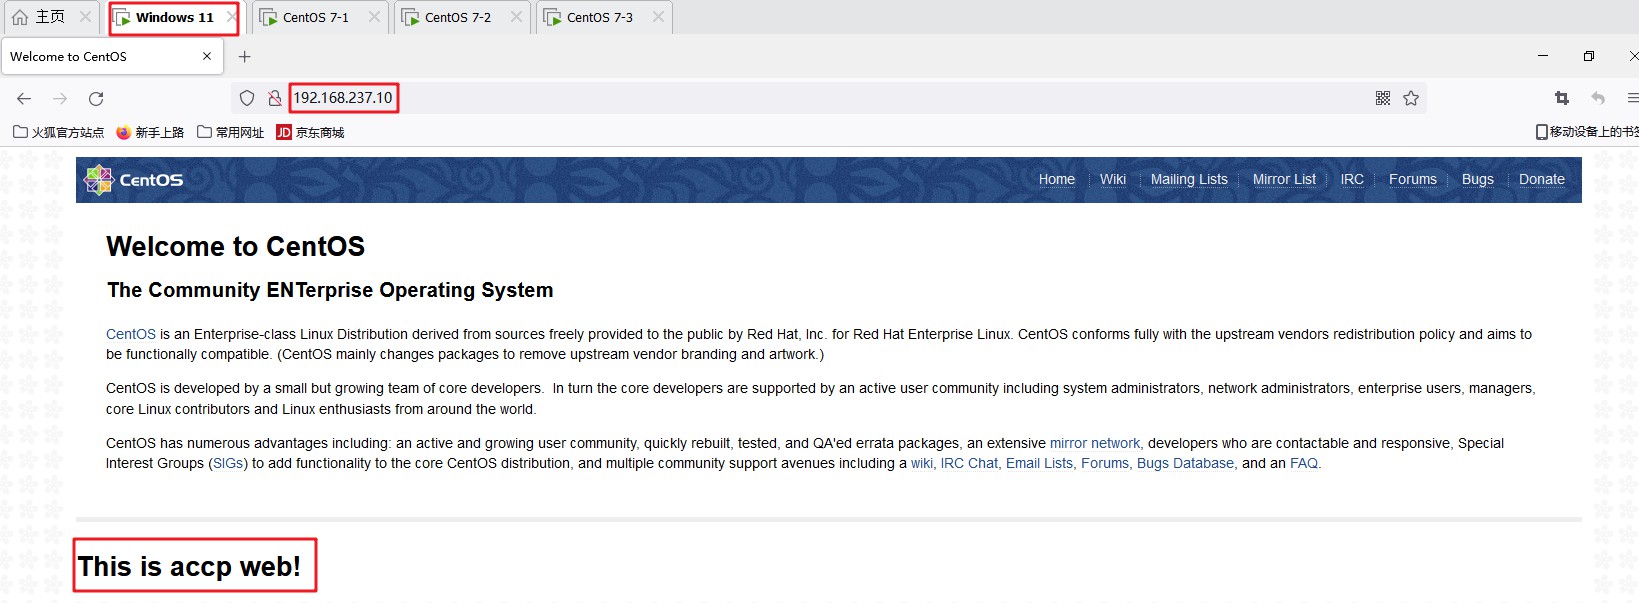Close the CentOS 7-2 VM tab
This screenshot has width=1639, height=603.
click(516, 17)
